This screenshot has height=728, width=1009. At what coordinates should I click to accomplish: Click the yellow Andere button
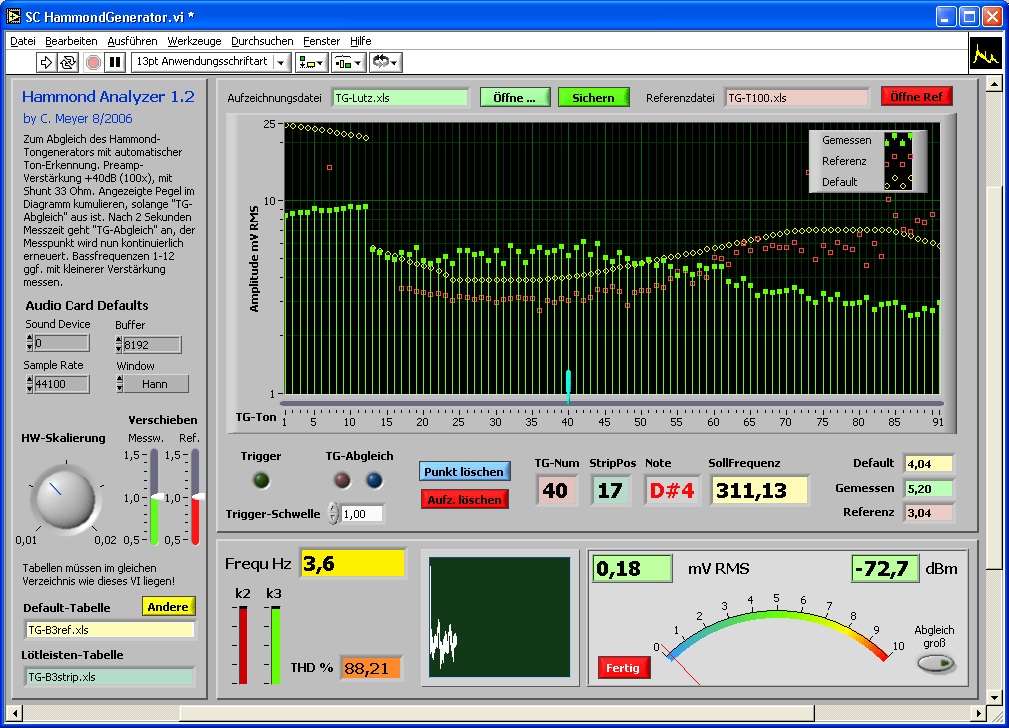pyautogui.click(x=168, y=606)
